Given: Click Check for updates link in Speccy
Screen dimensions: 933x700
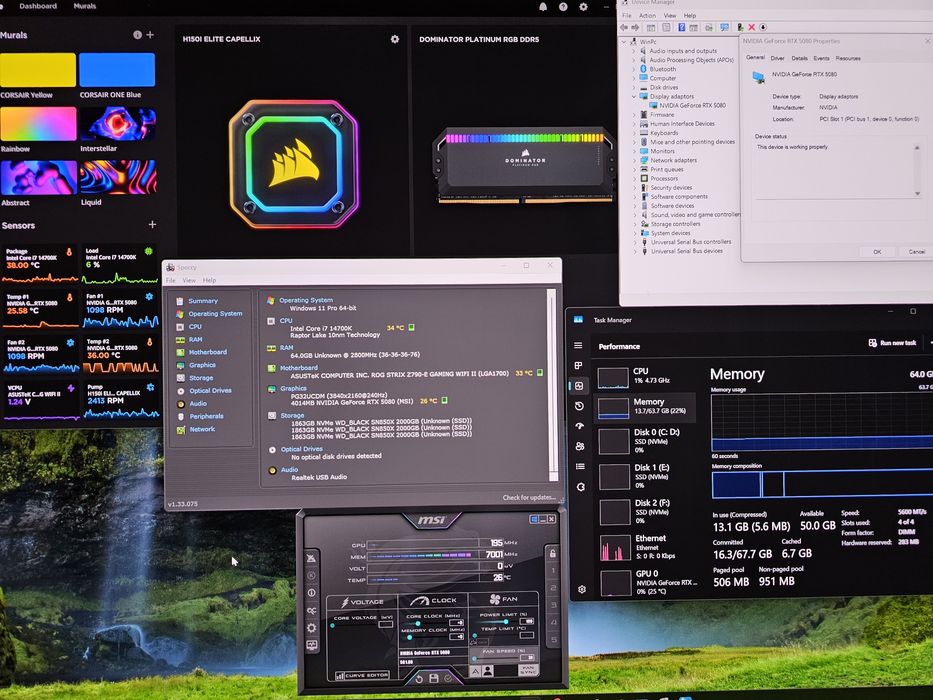Looking at the screenshot, I should click(x=529, y=498).
